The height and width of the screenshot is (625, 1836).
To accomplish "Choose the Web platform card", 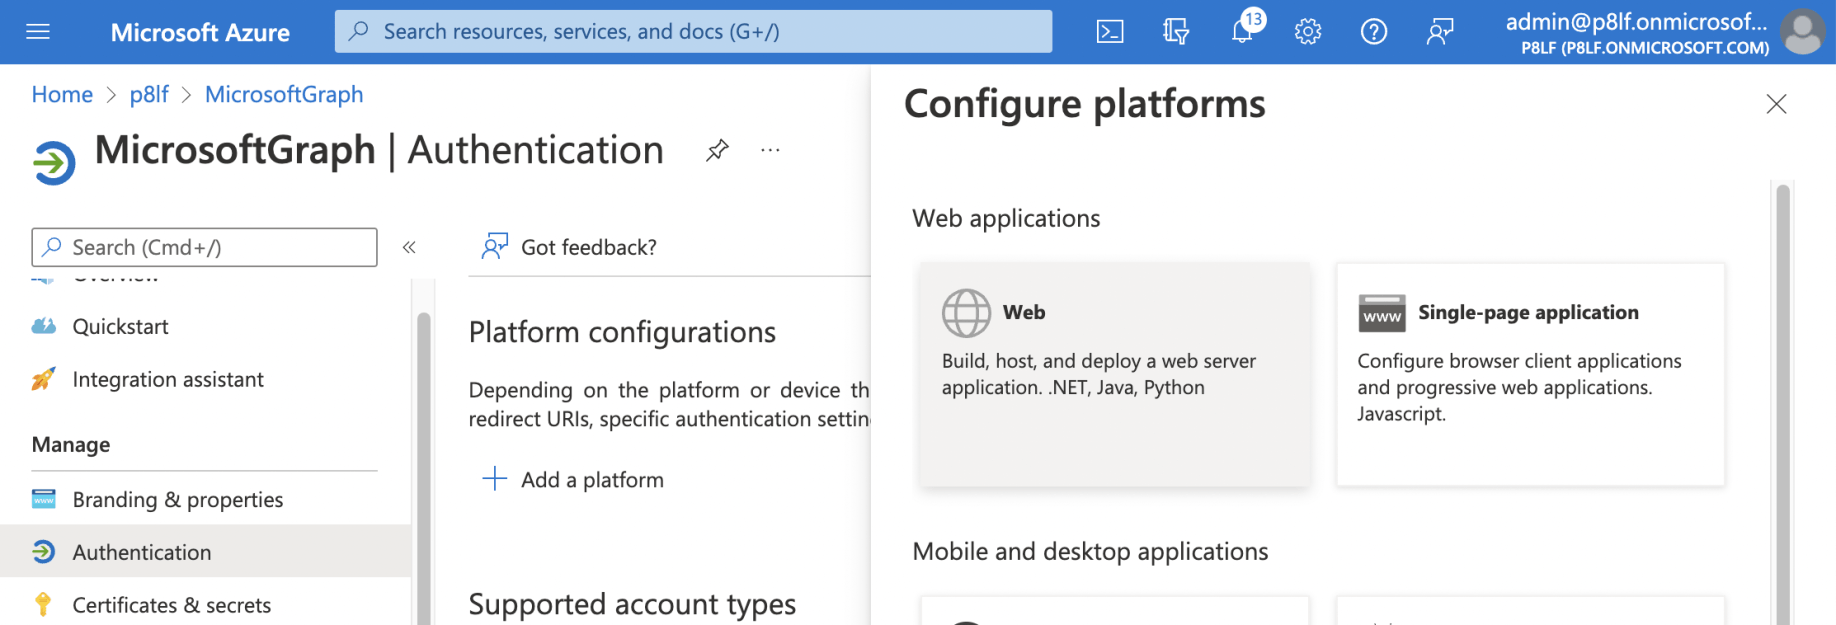I will click(1114, 374).
